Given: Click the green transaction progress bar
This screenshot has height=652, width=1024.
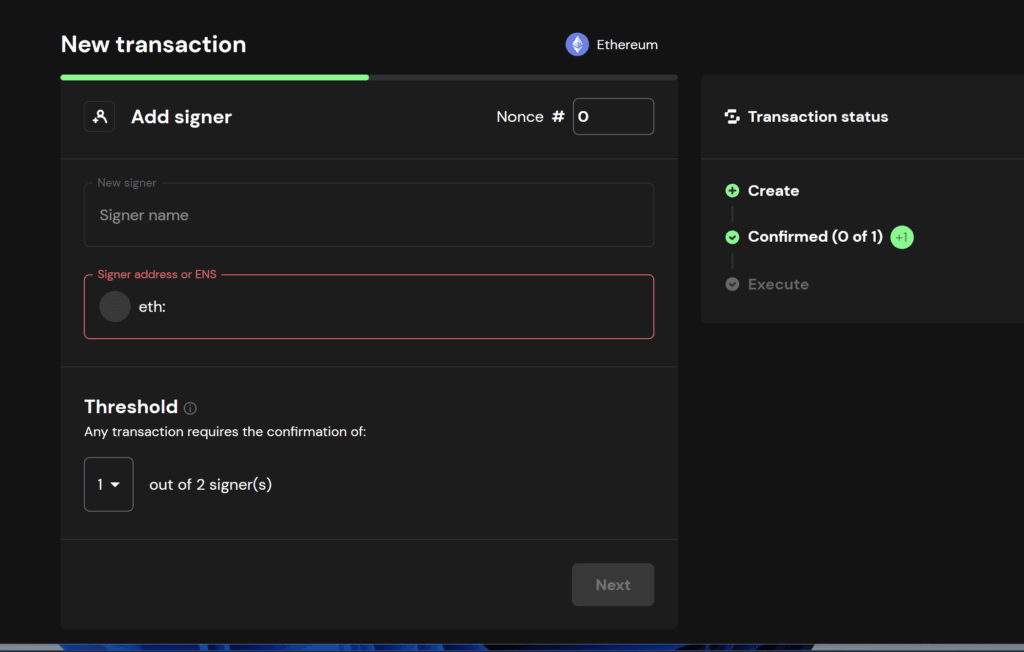Looking at the screenshot, I should pos(214,77).
